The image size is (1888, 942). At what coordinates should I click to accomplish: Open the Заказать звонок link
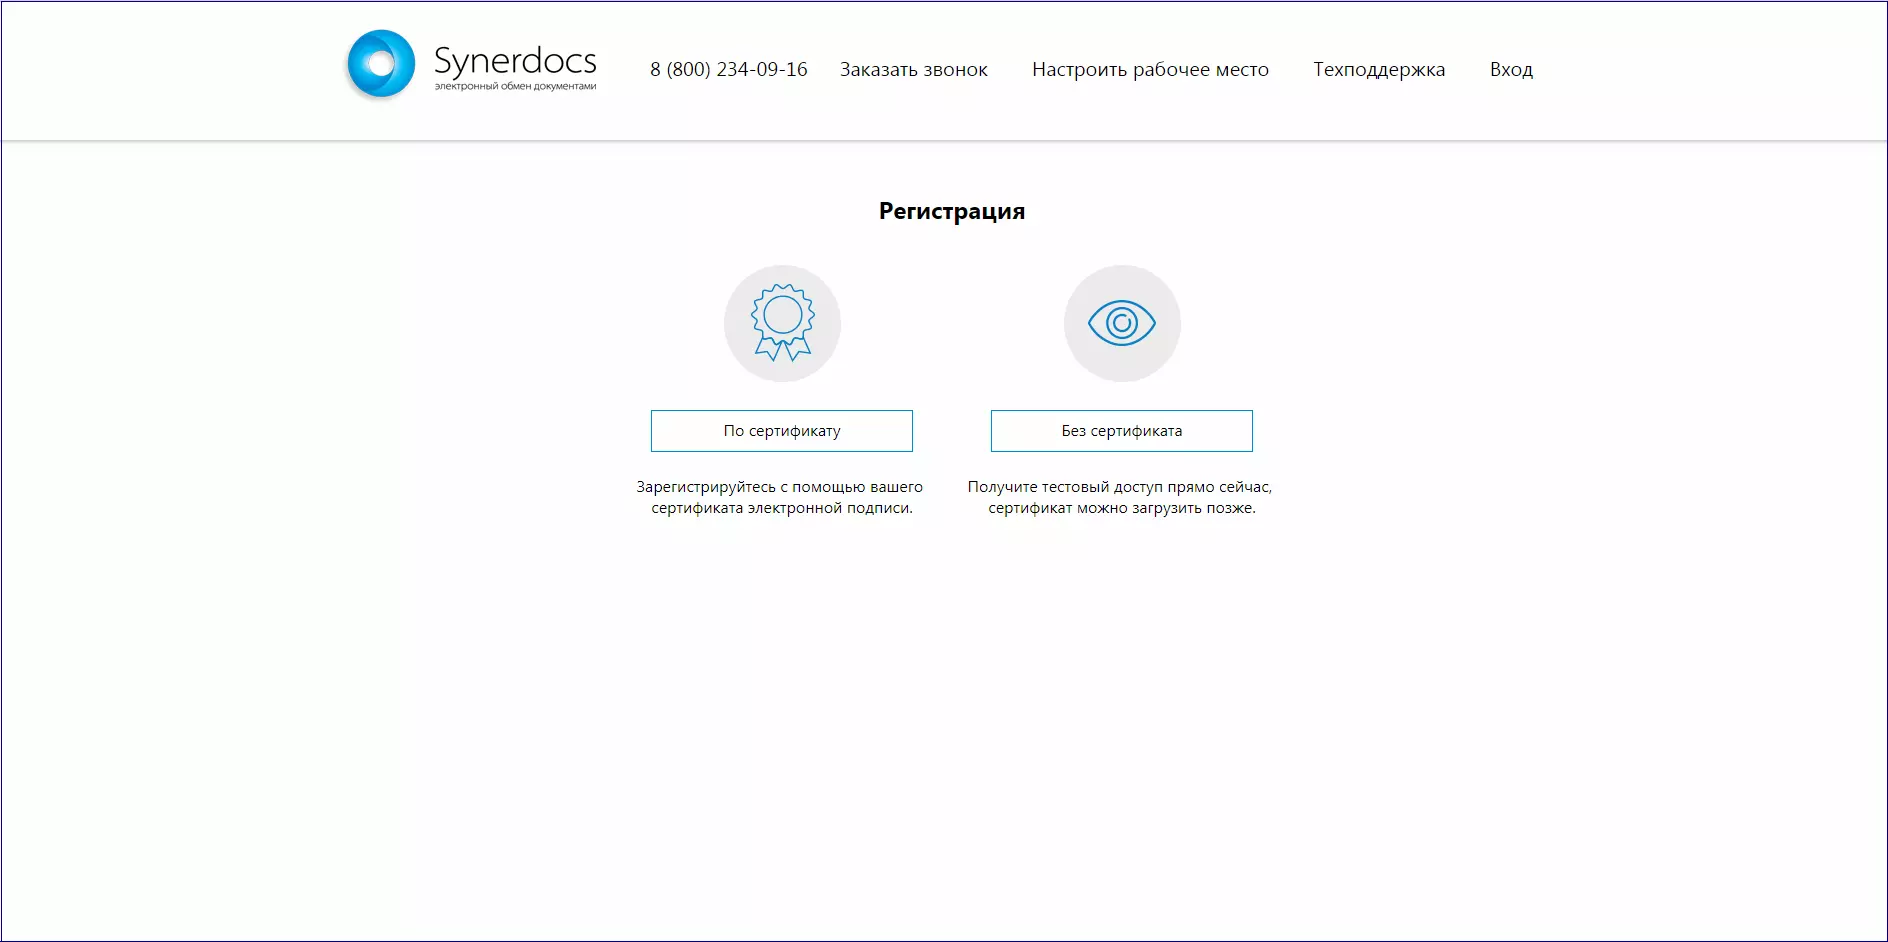[914, 70]
